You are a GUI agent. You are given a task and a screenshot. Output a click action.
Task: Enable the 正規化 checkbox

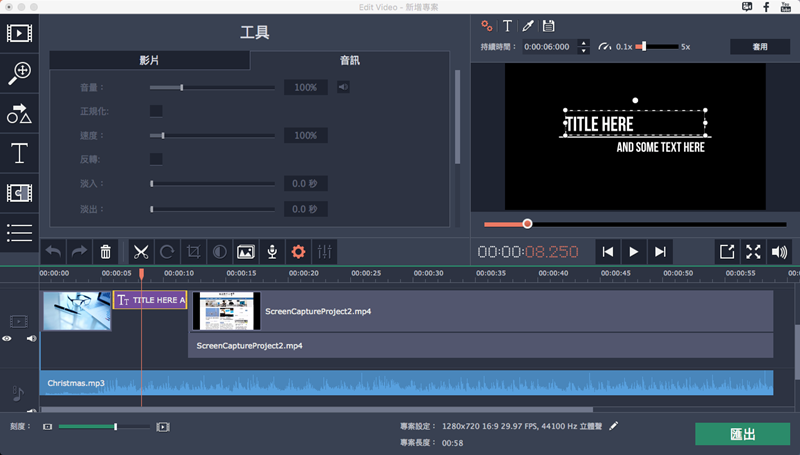(156, 111)
